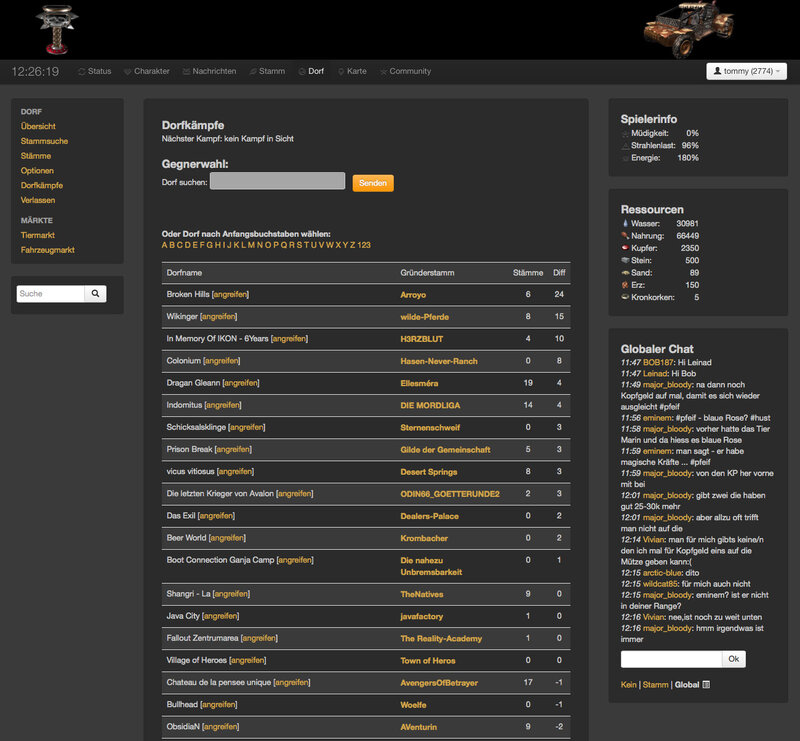Click the magnifier icon in the sidebar search

click(95, 293)
